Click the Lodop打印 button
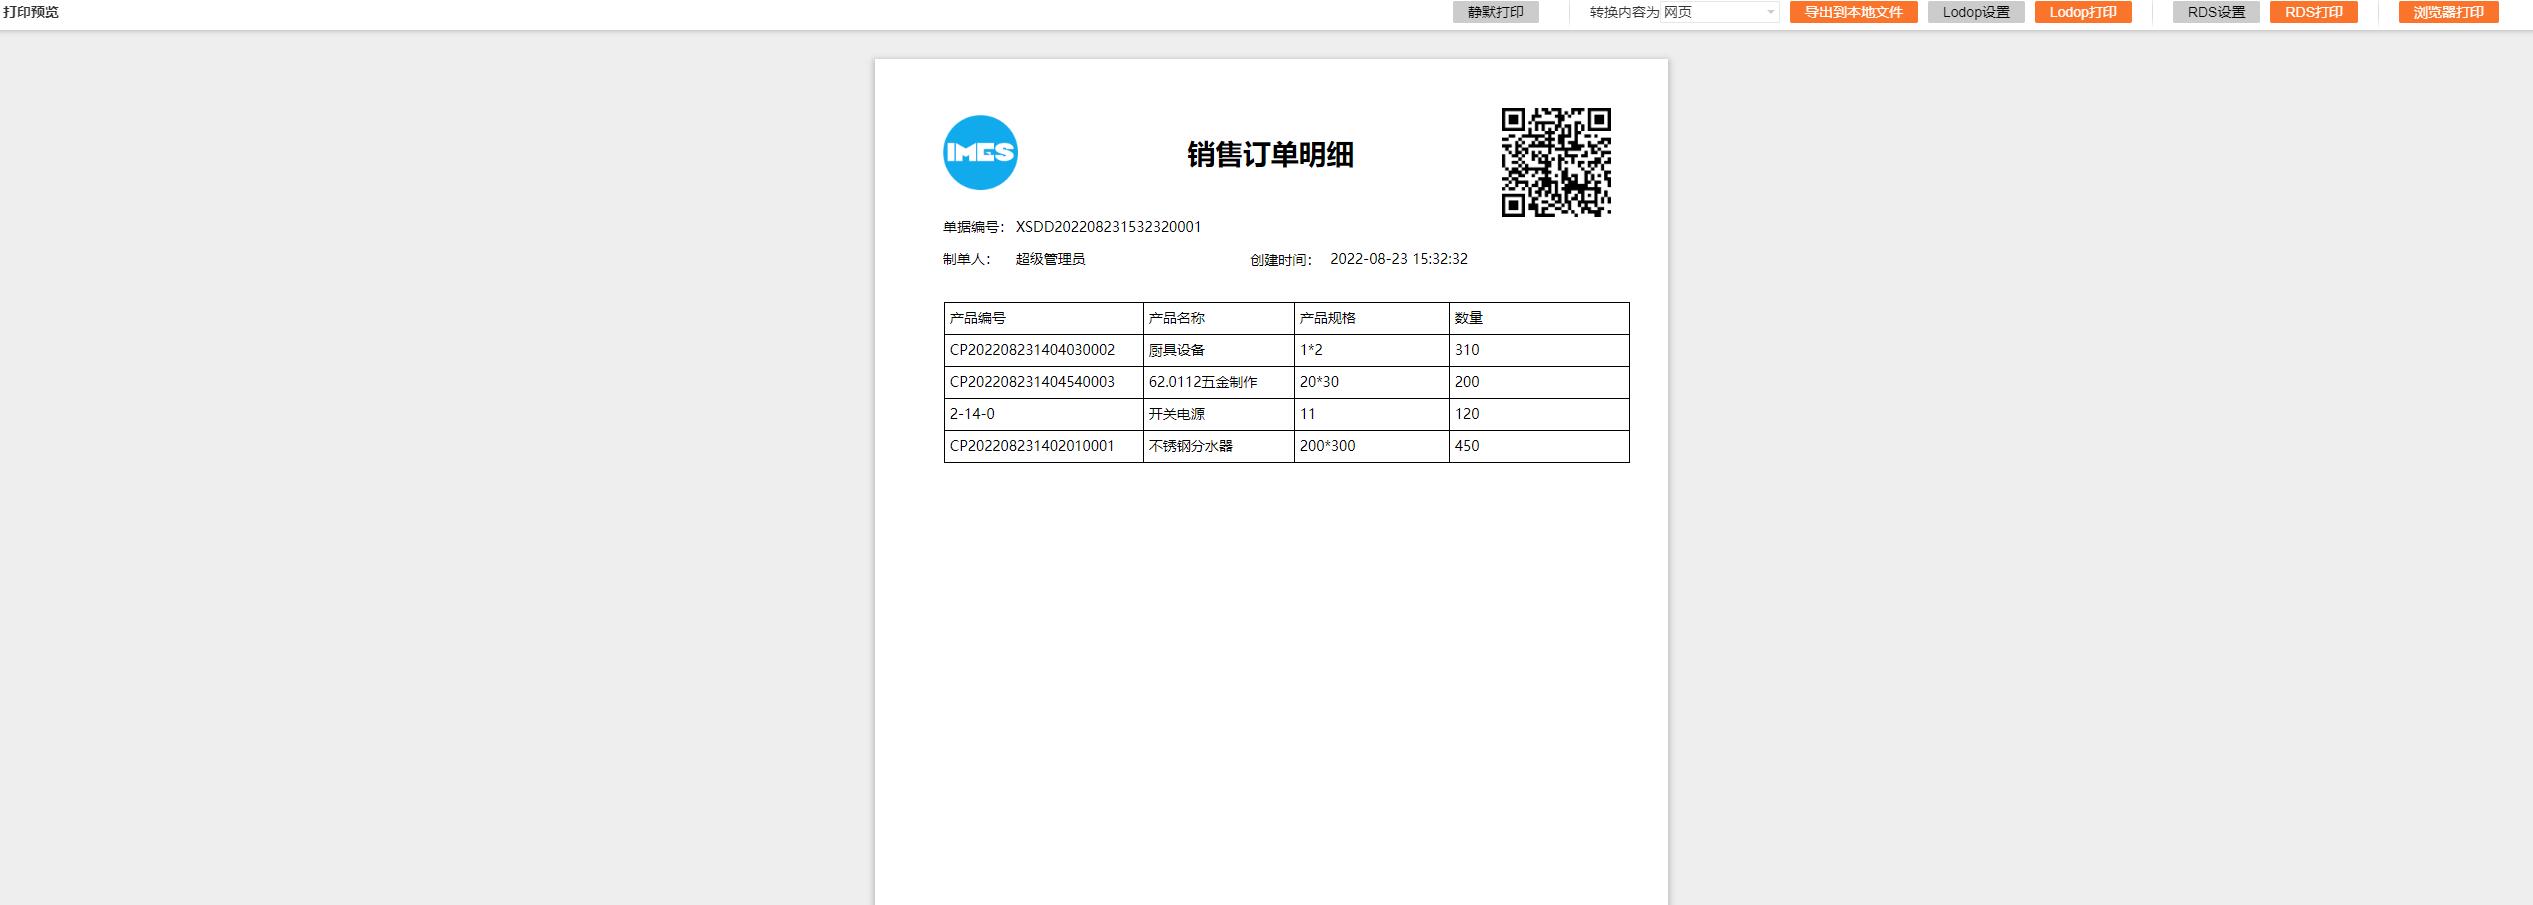 tap(2083, 12)
